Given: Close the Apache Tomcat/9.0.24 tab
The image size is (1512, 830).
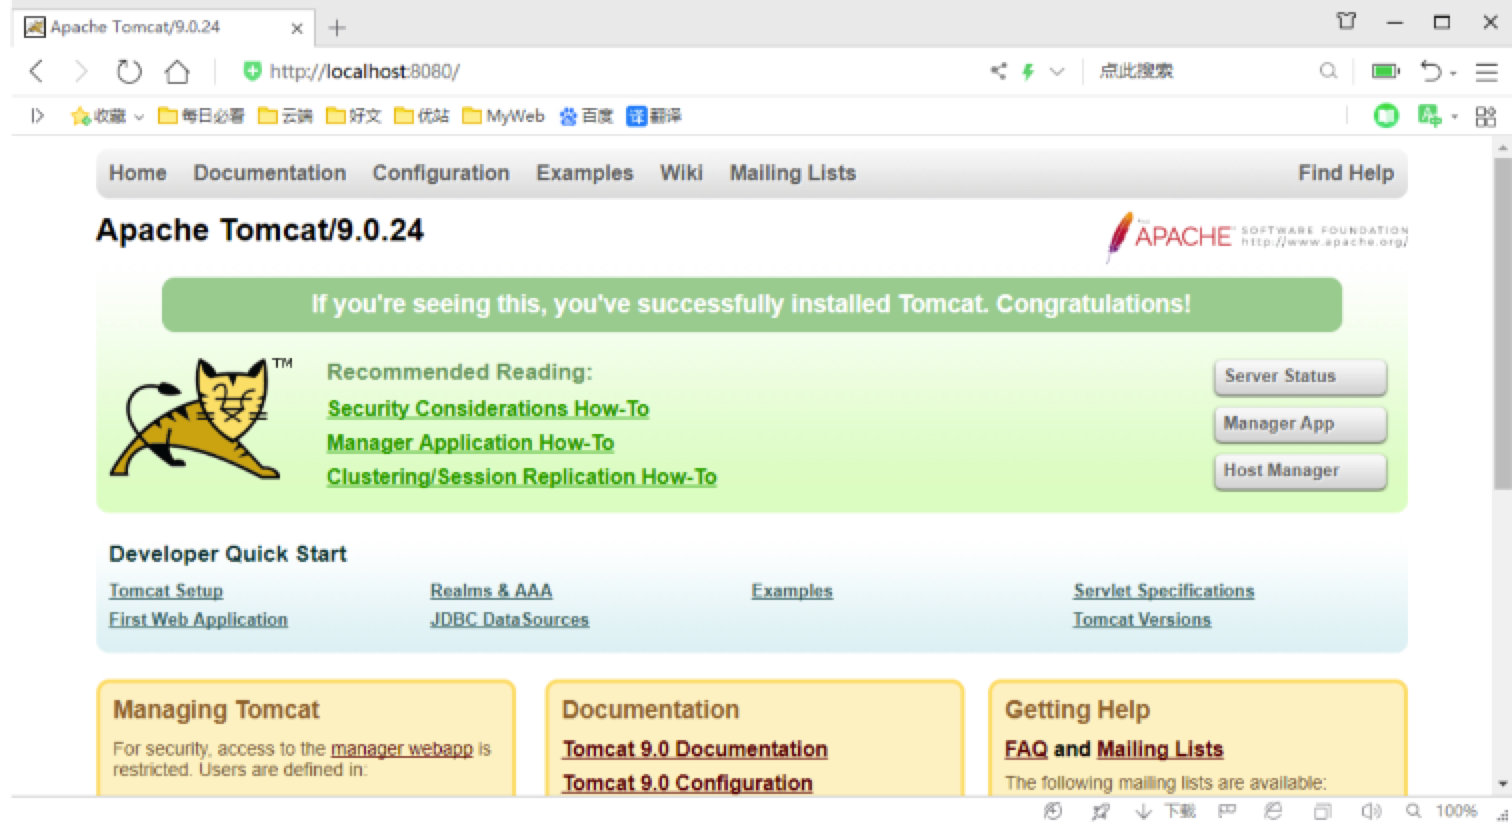Looking at the screenshot, I should pyautogui.click(x=297, y=28).
